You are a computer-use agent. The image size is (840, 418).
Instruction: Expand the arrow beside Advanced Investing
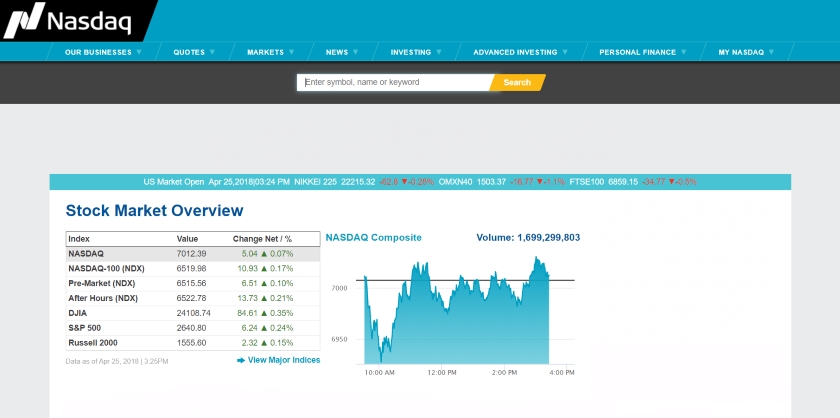tap(565, 52)
